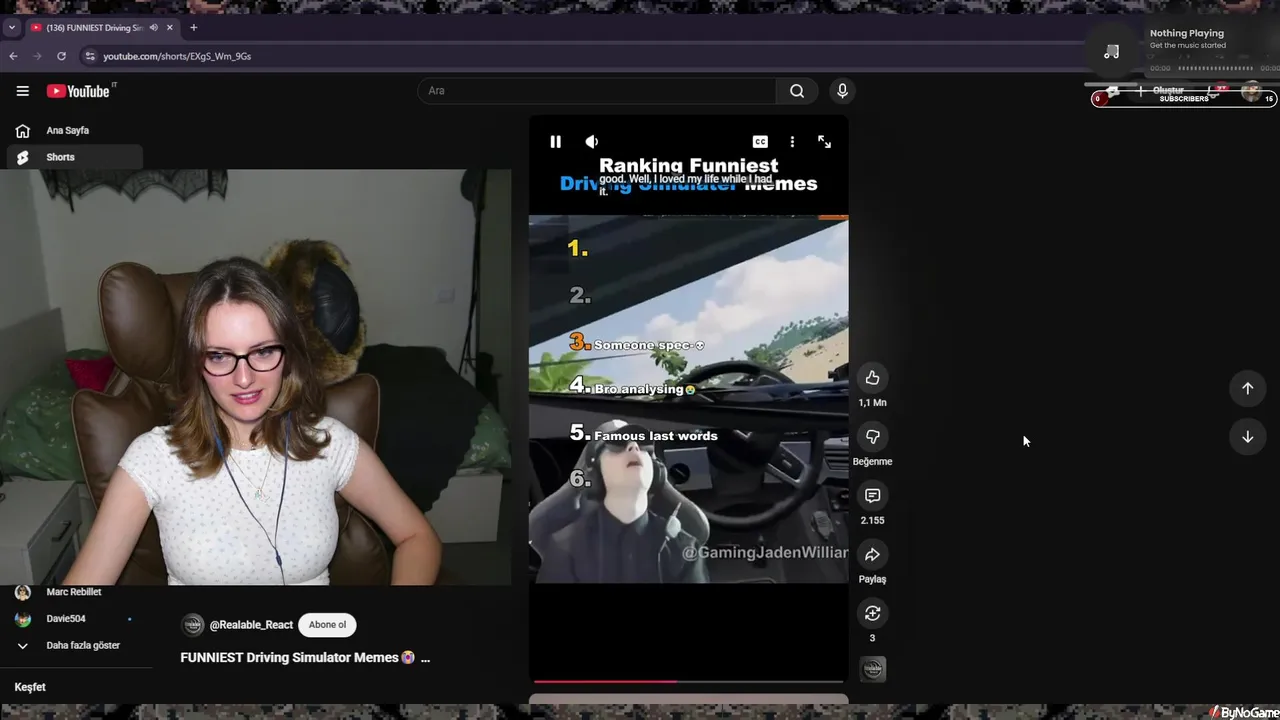Reload the page with the refresh icon
This screenshot has height=720, width=1280.
pos(61,56)
